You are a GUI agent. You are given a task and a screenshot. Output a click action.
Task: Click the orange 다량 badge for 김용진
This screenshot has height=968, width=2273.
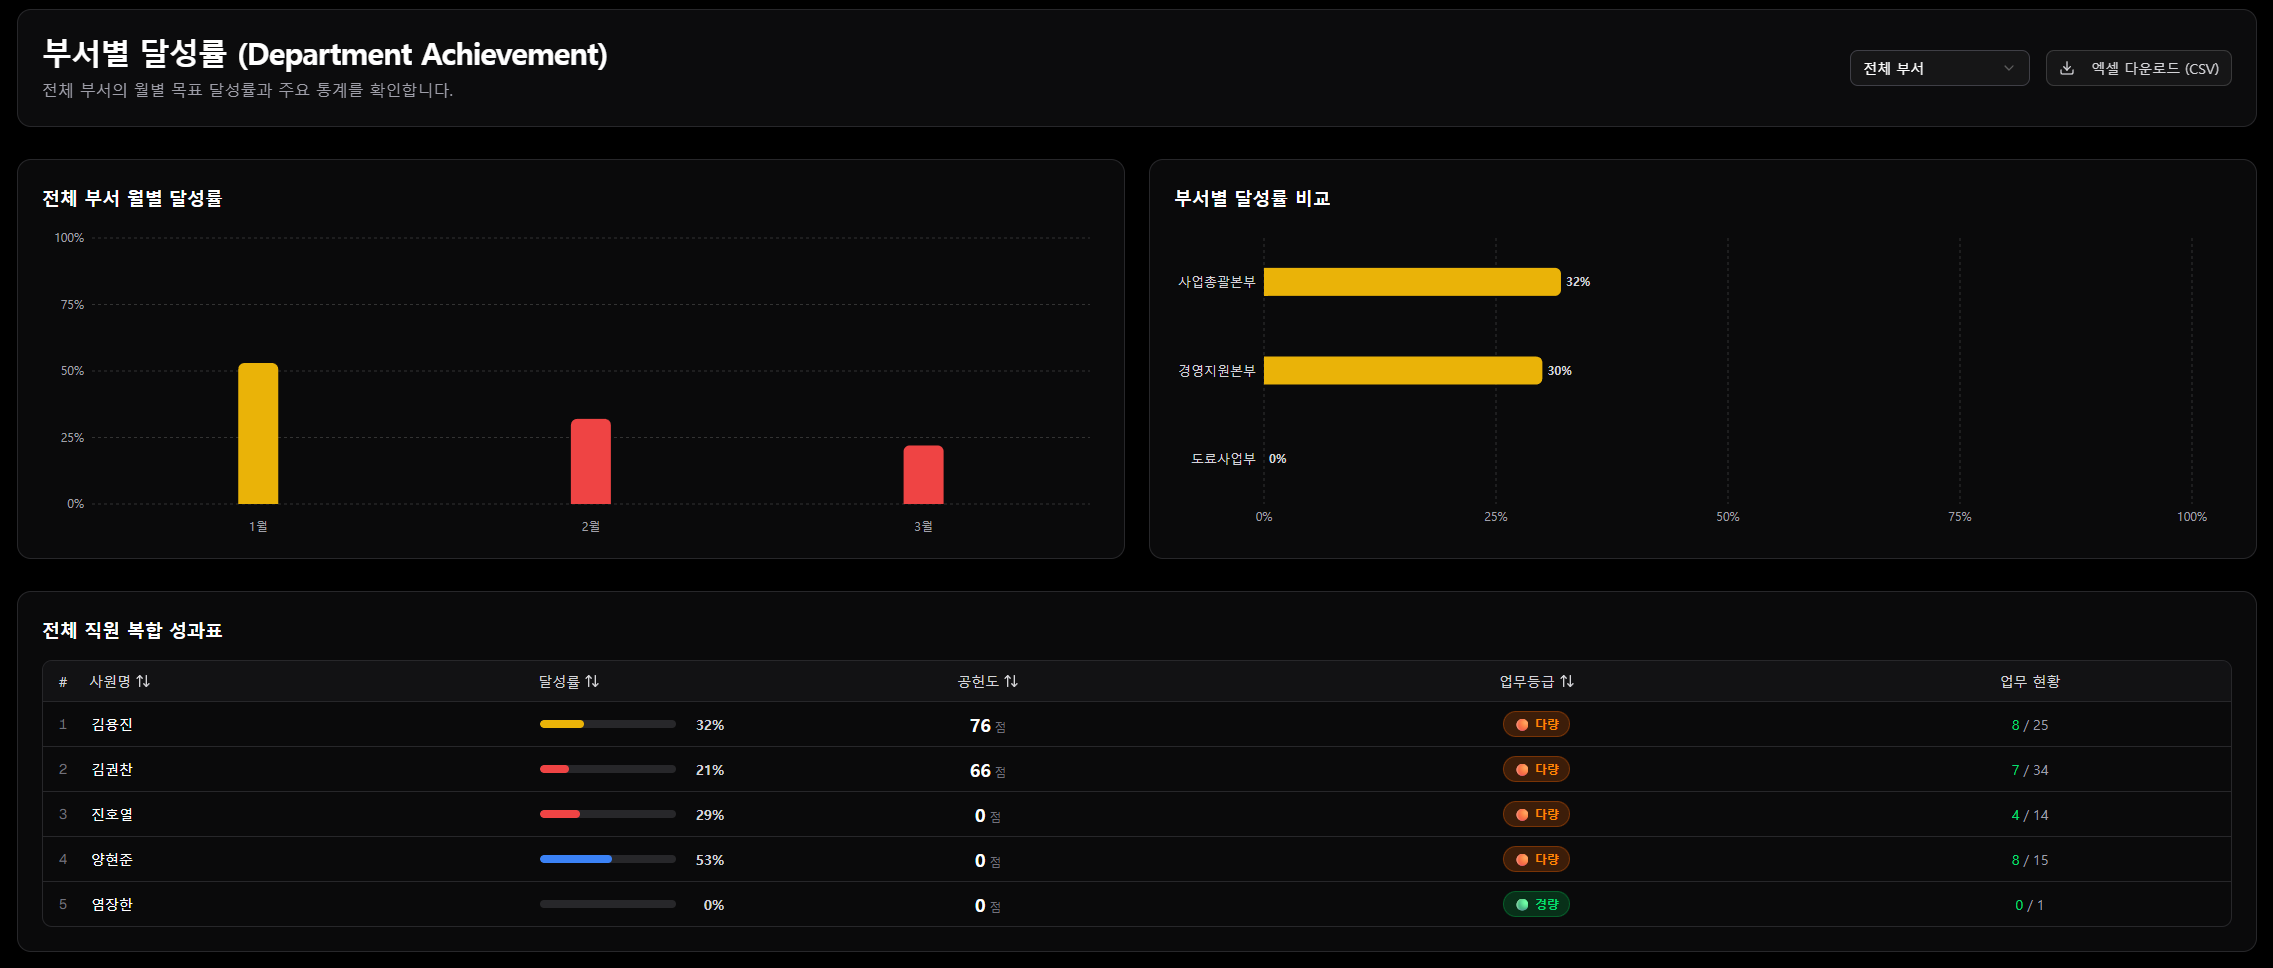[1536, 724]
